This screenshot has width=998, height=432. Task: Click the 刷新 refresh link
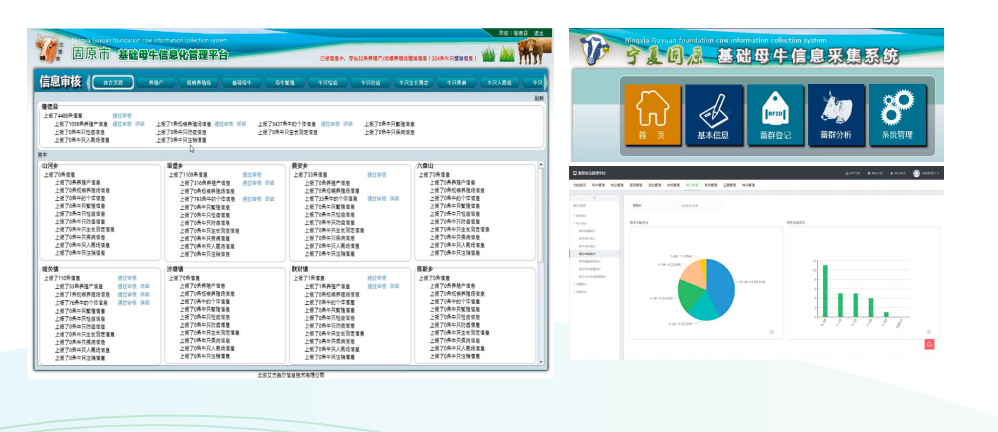click(x=539, y=98)
